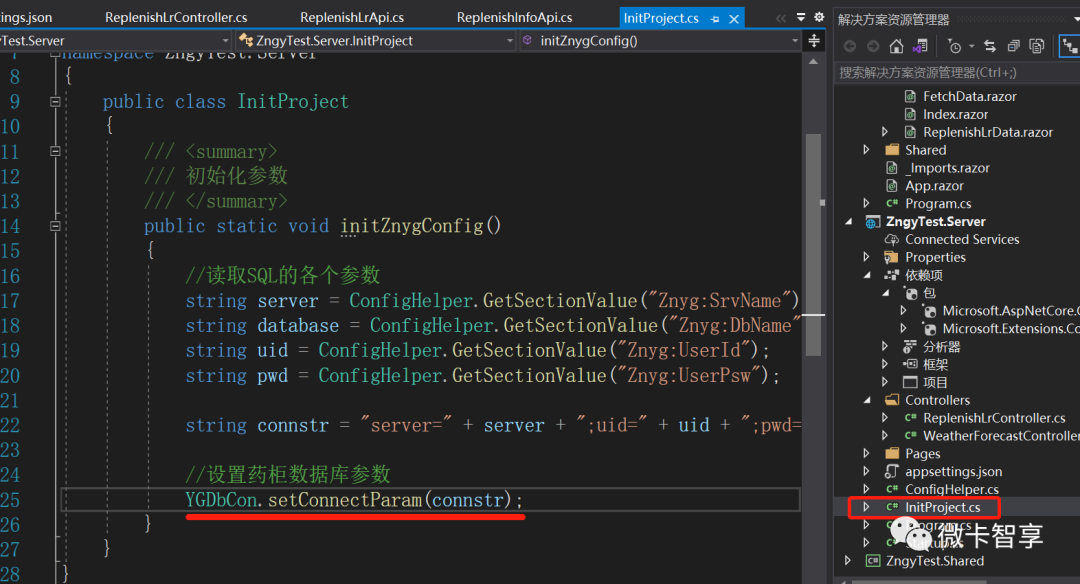Viewport: 1080px width, 584px height.
Task: Click setConnectParam in line 25
Action: (344, 500)
